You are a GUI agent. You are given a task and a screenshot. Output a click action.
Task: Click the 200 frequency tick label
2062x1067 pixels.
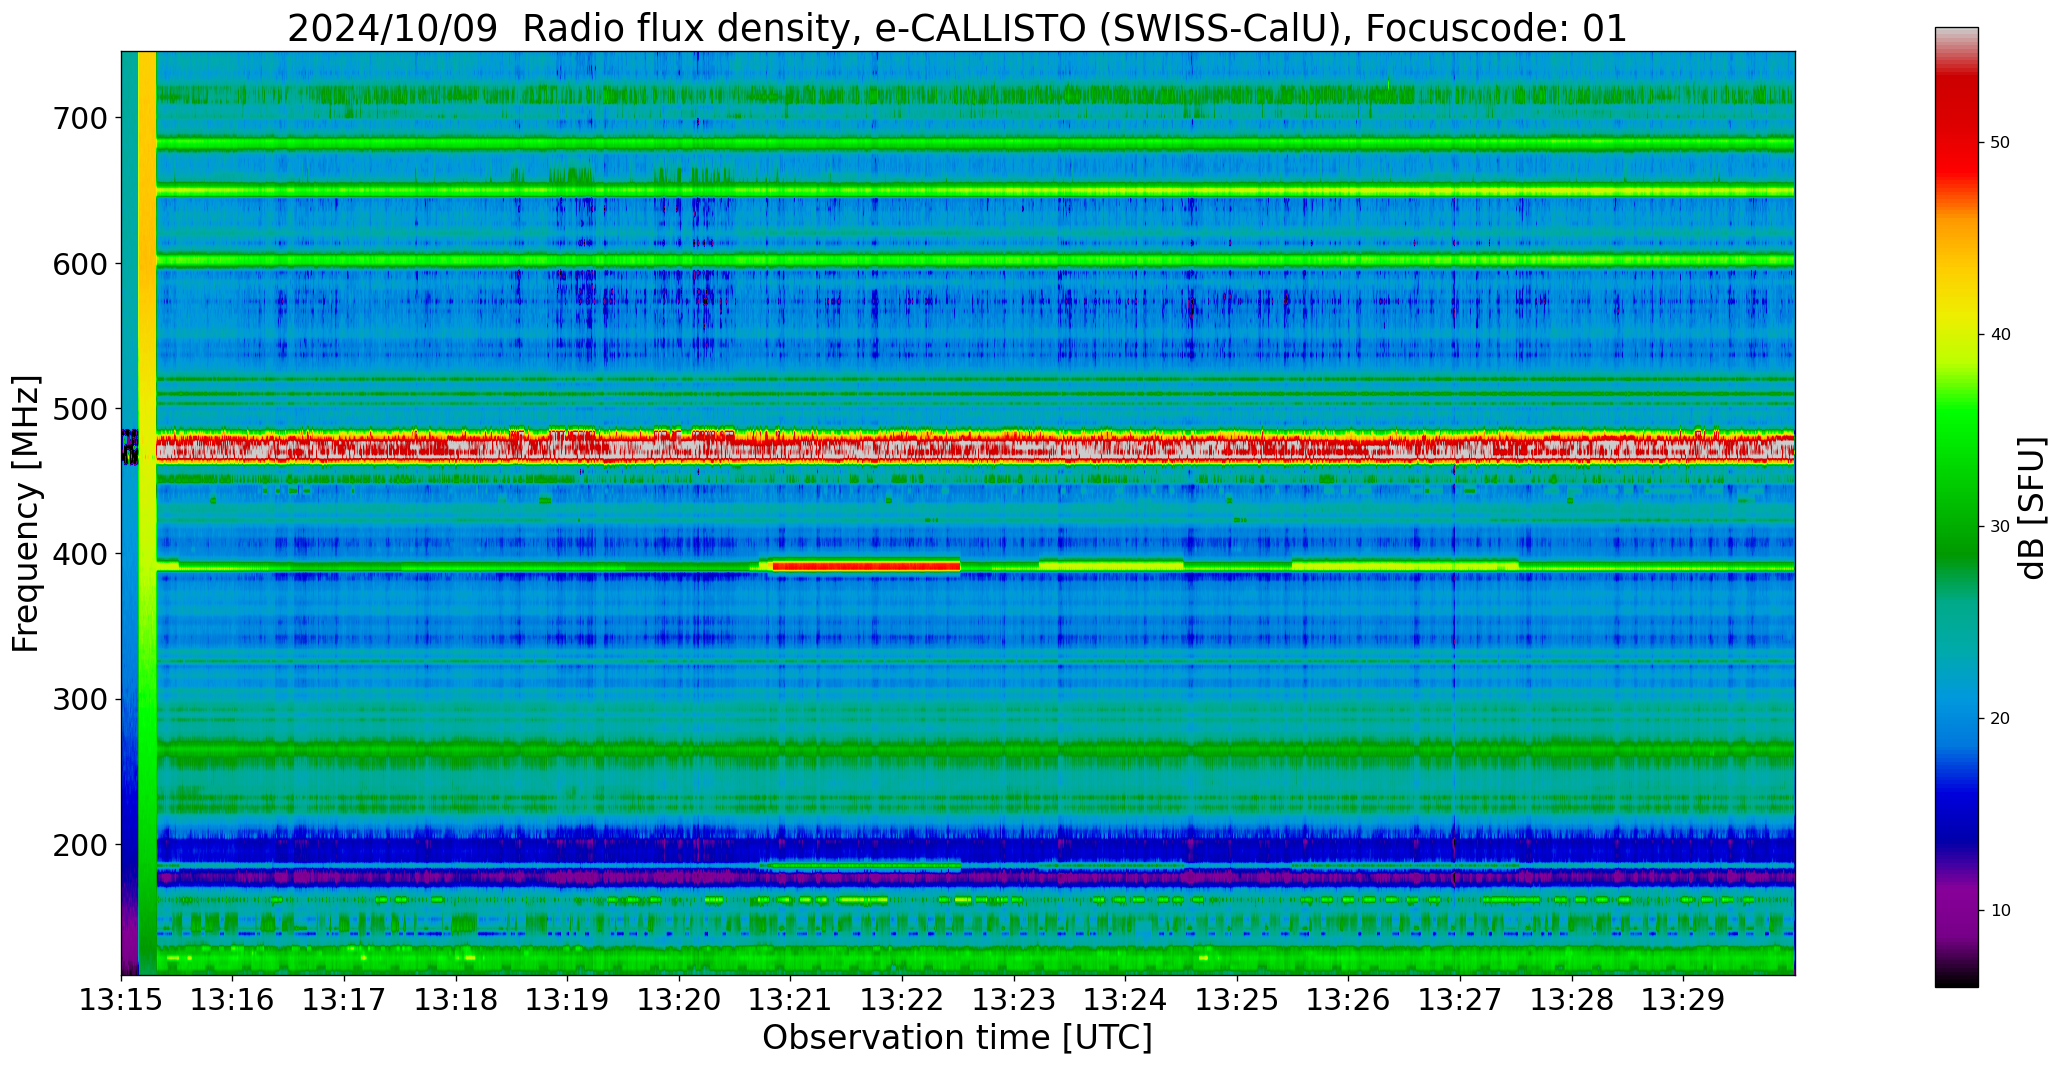[80, 844]
